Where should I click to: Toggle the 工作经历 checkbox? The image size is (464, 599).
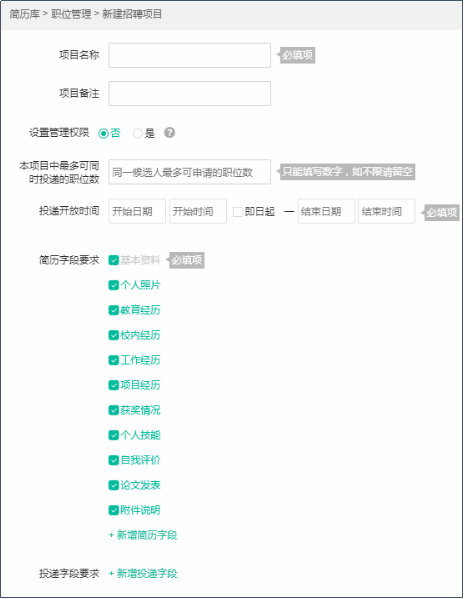[x=114, y=360]
